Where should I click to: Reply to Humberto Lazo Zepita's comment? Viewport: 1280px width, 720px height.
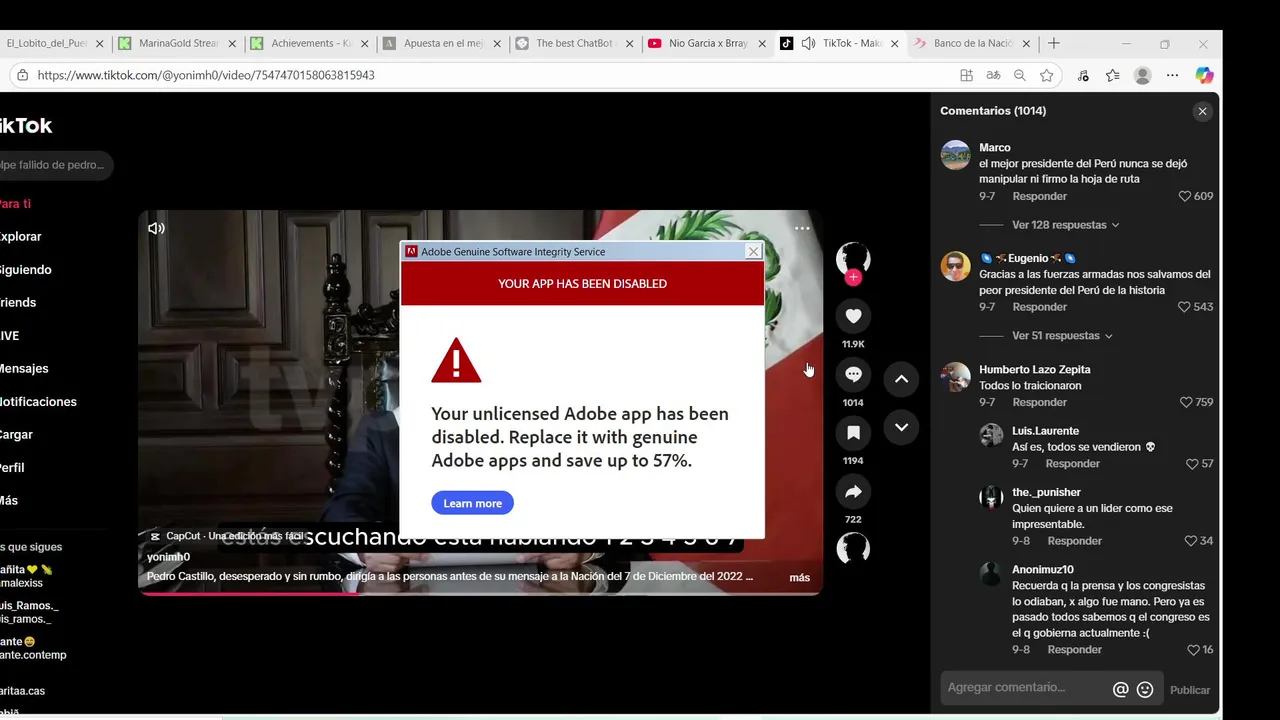coord(1039,402)
